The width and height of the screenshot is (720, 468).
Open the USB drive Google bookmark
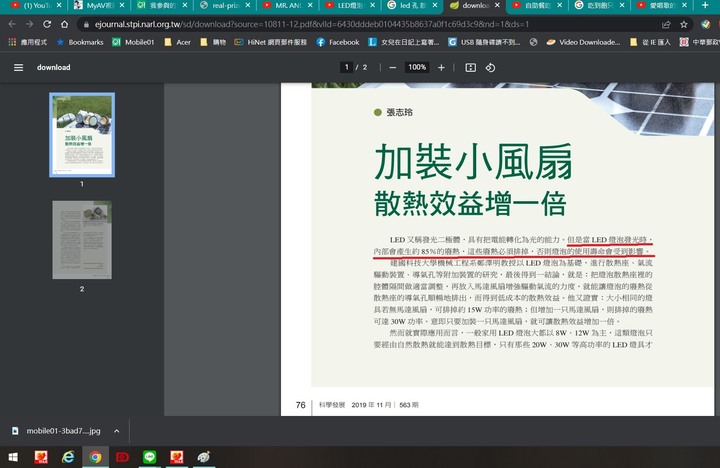(484, 42)
